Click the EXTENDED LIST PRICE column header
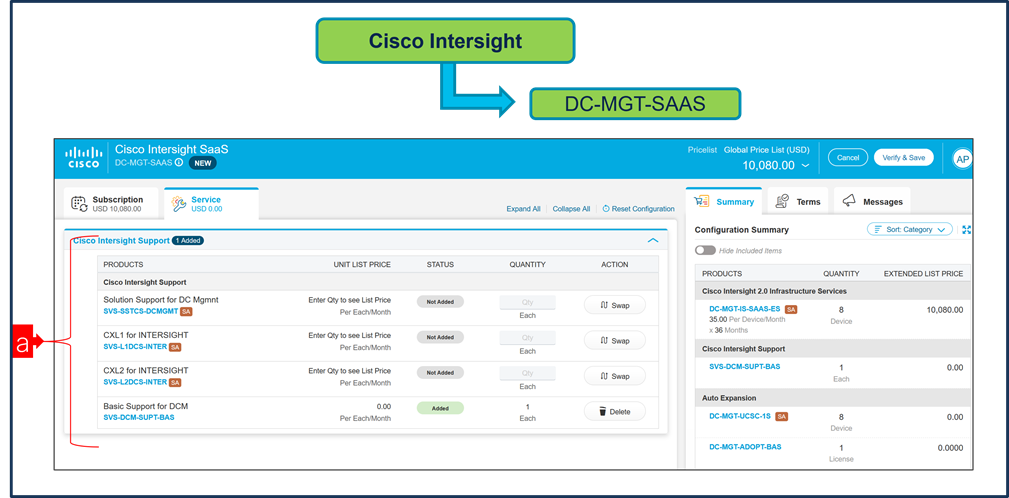 click(923, 273)
